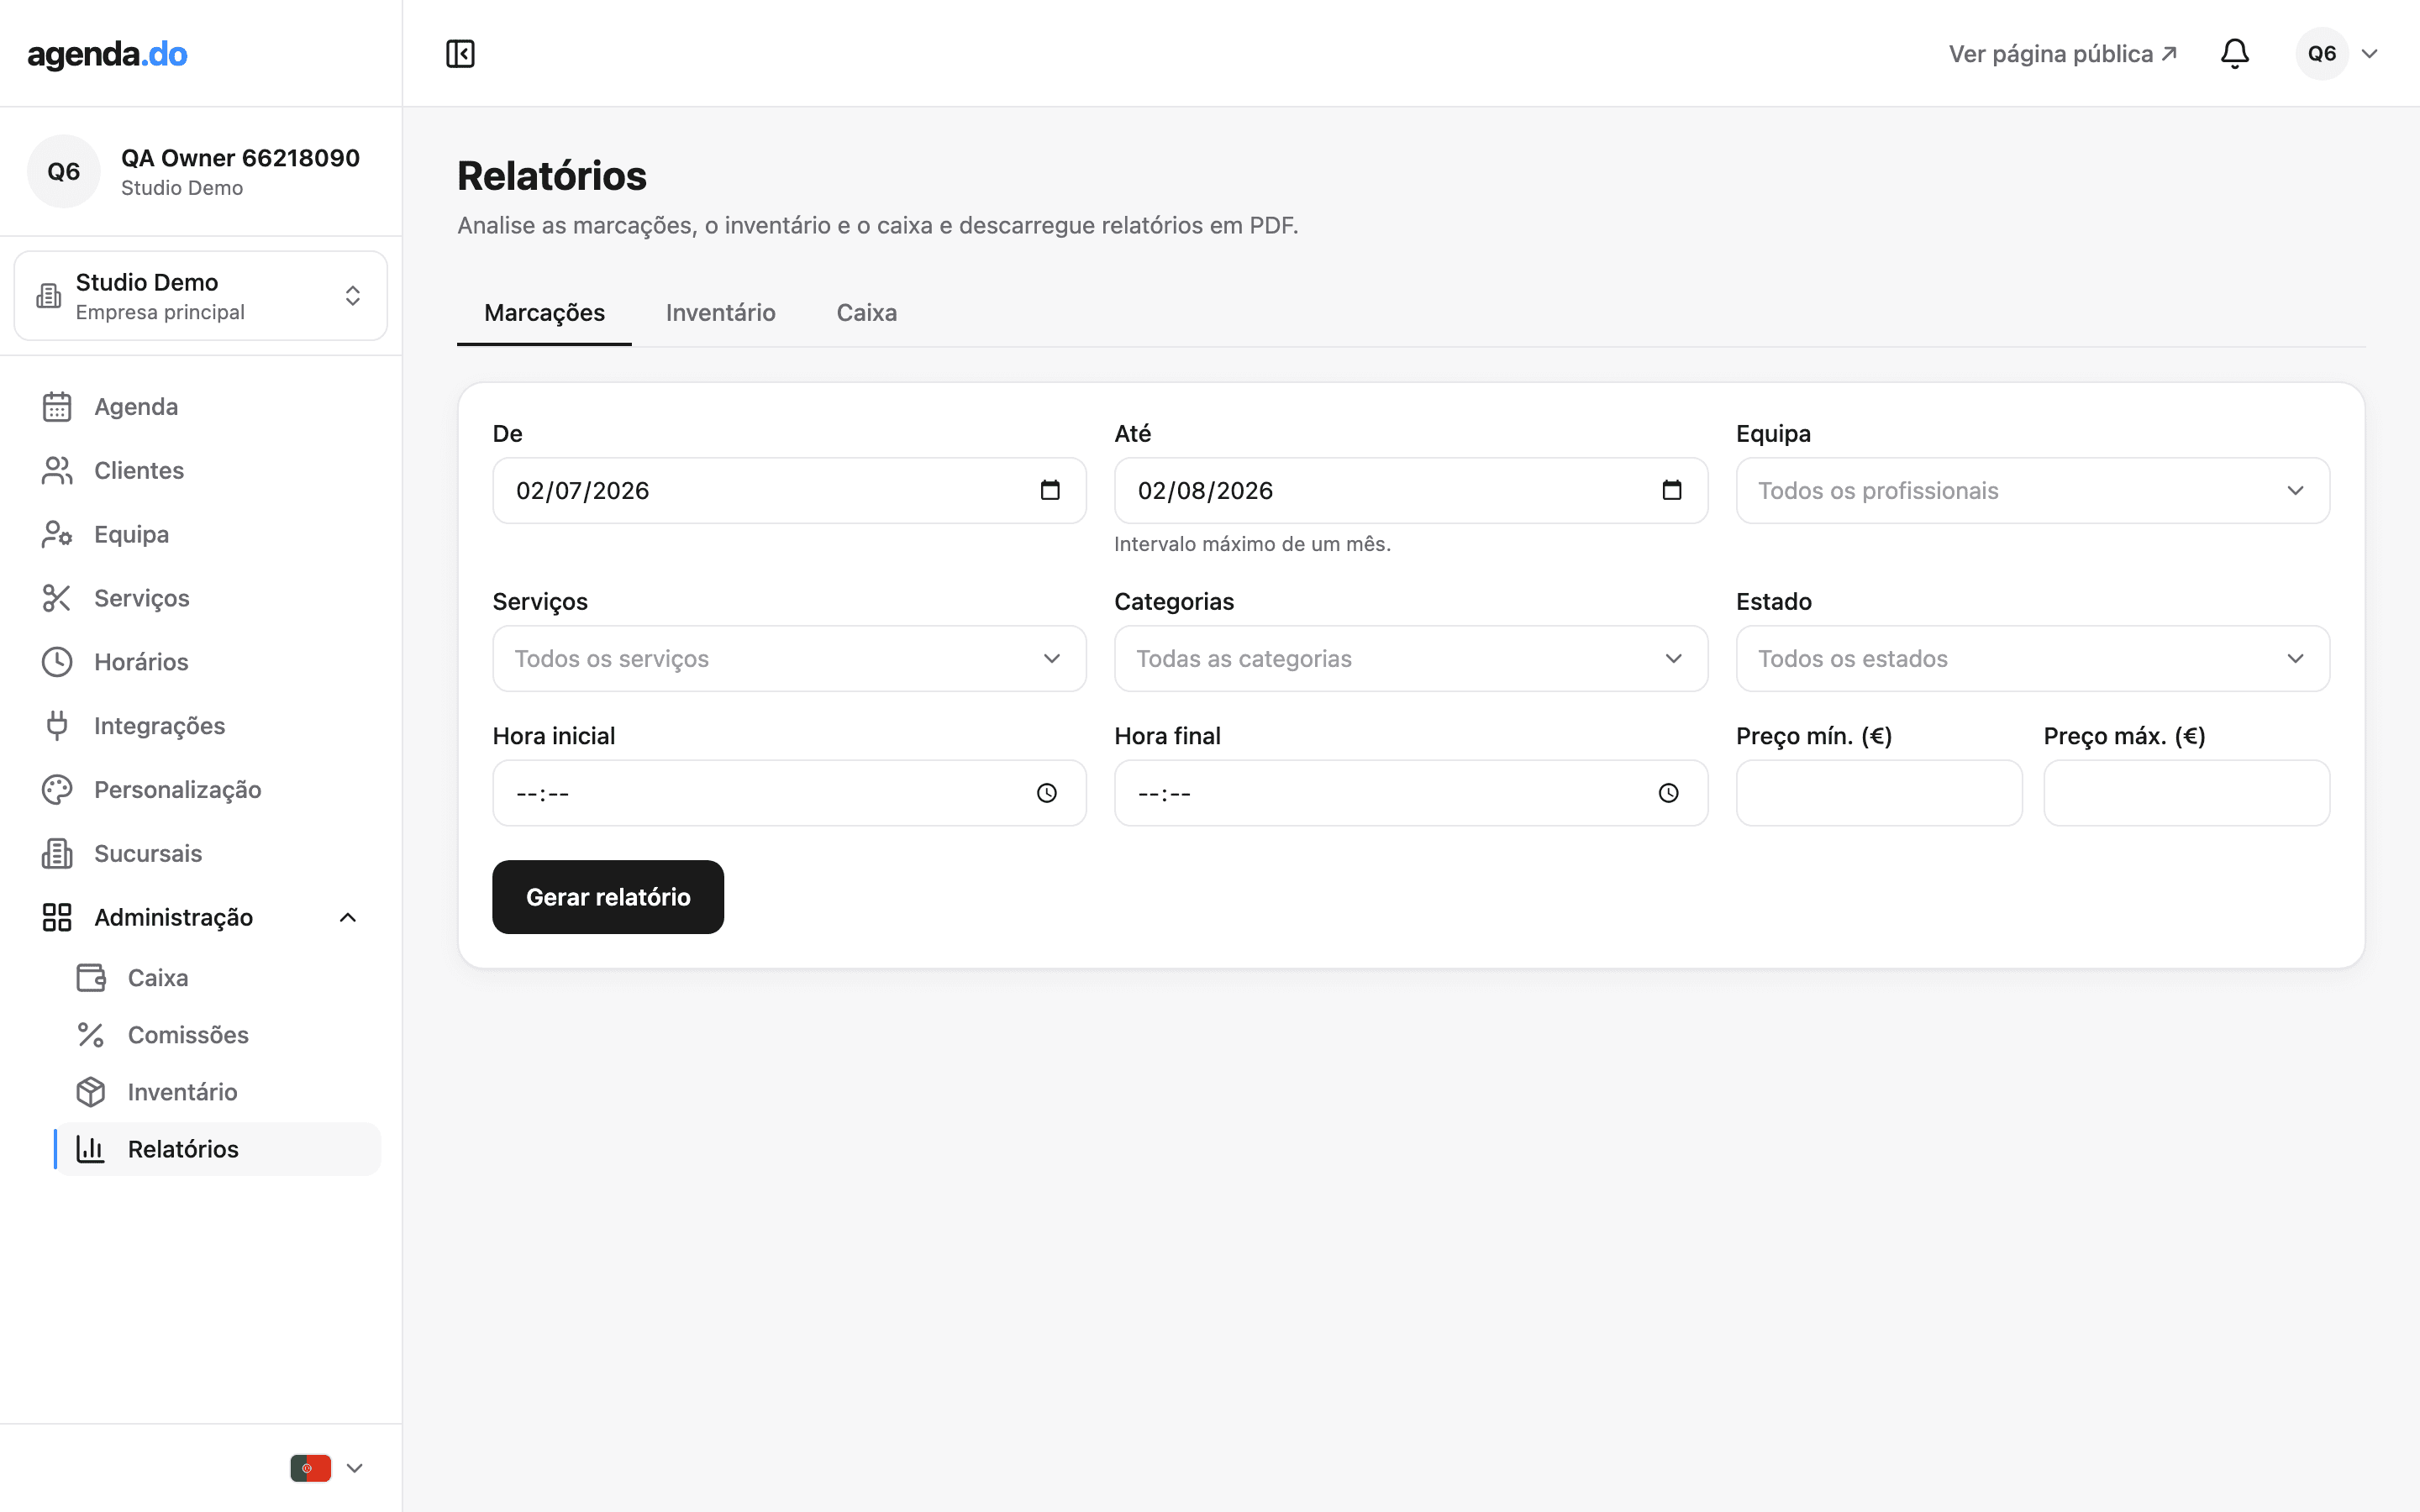Open Personalização via the palette icon
Screen dimensions: 2420x1512
[57, 790]
